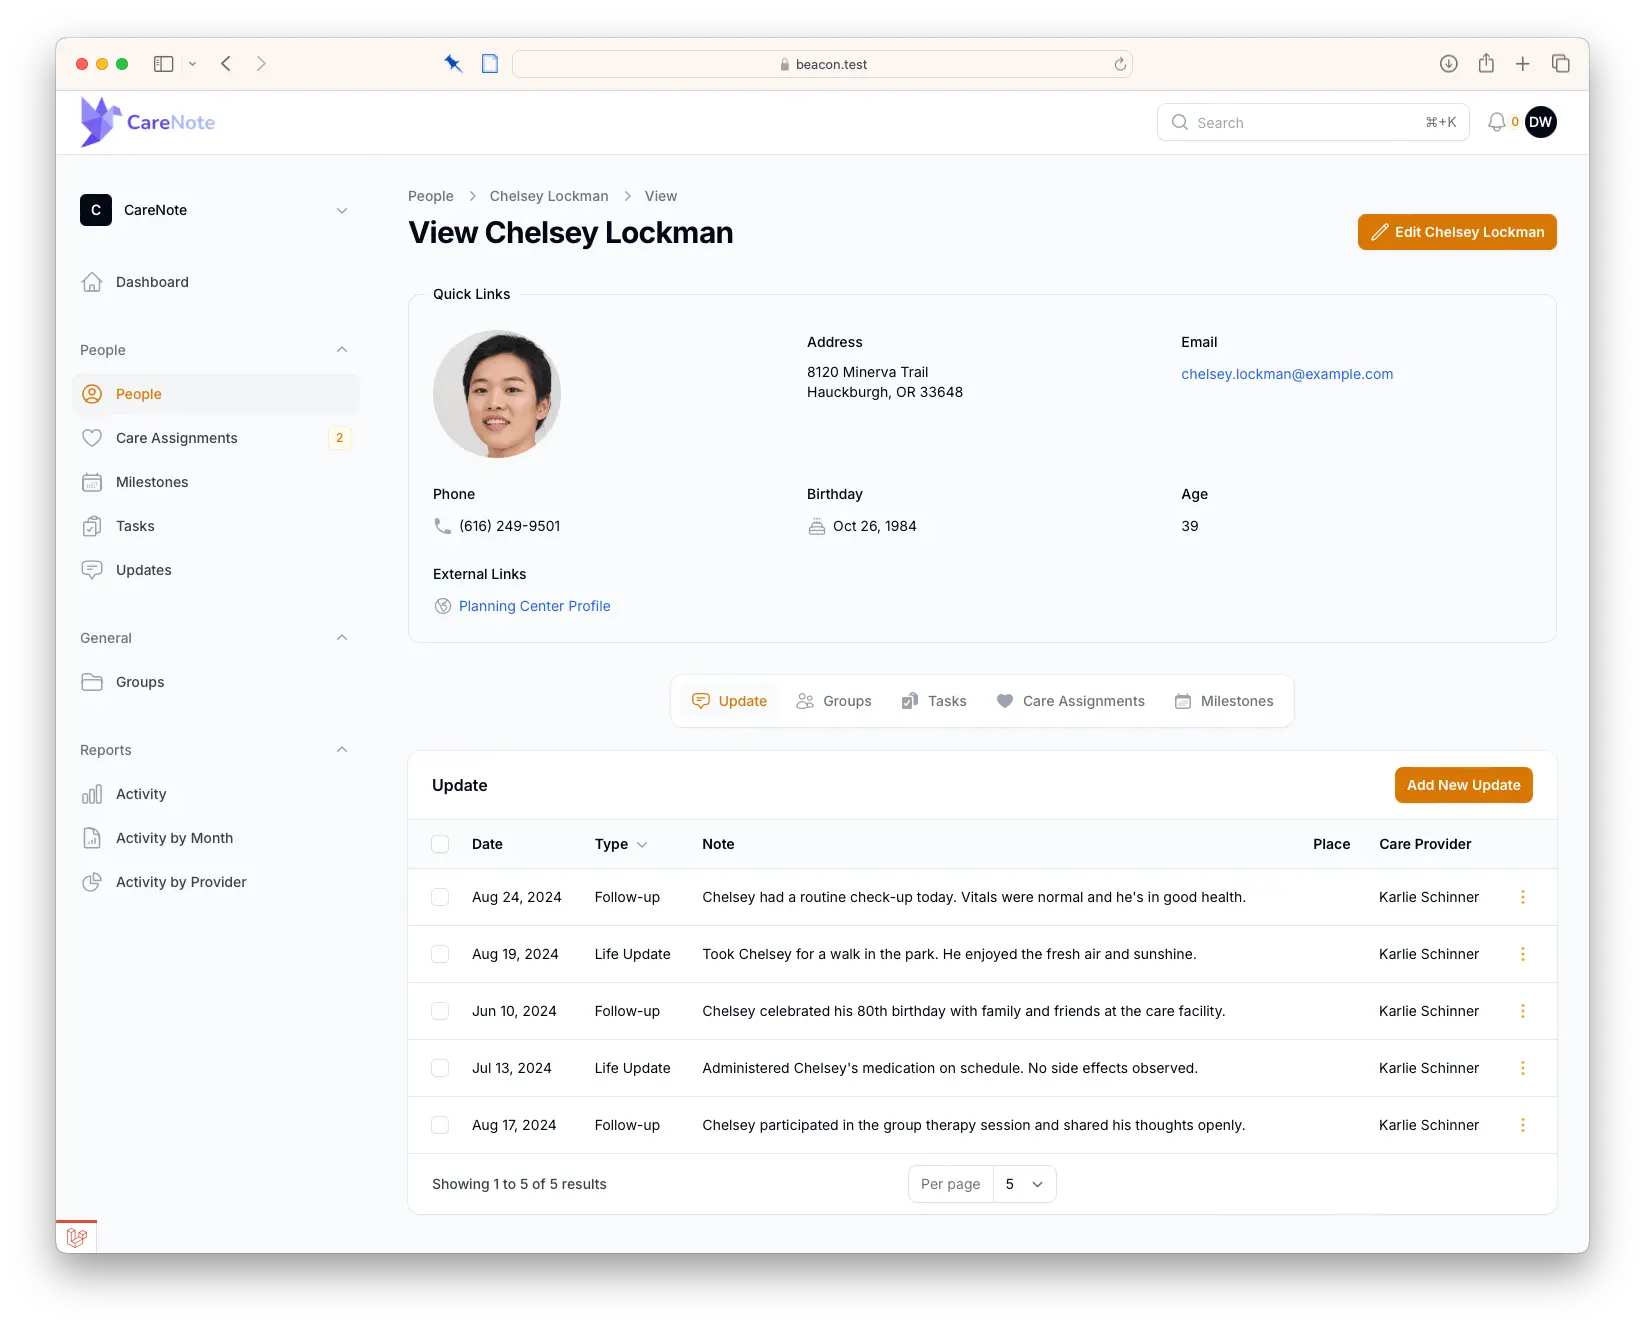Check the Aug 24, 2024 row checkbox
The image size is (1645, 1327).
[x=440, y=897]
